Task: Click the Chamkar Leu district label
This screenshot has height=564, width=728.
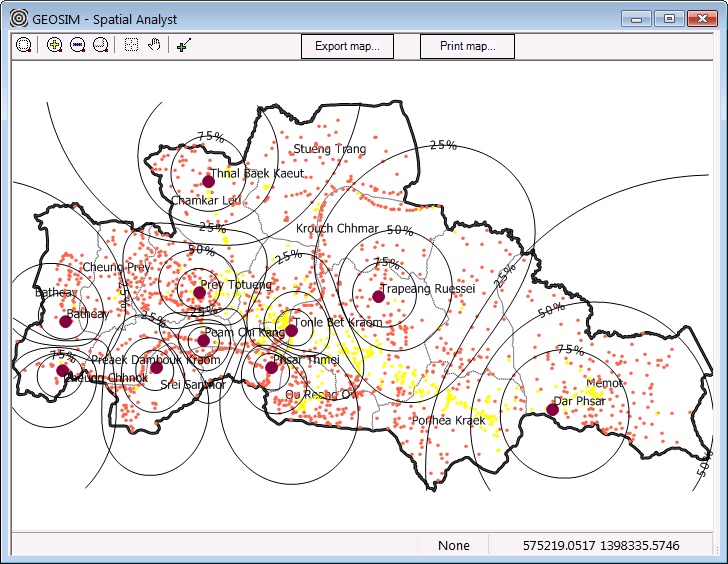Action: tap(206, 201)
